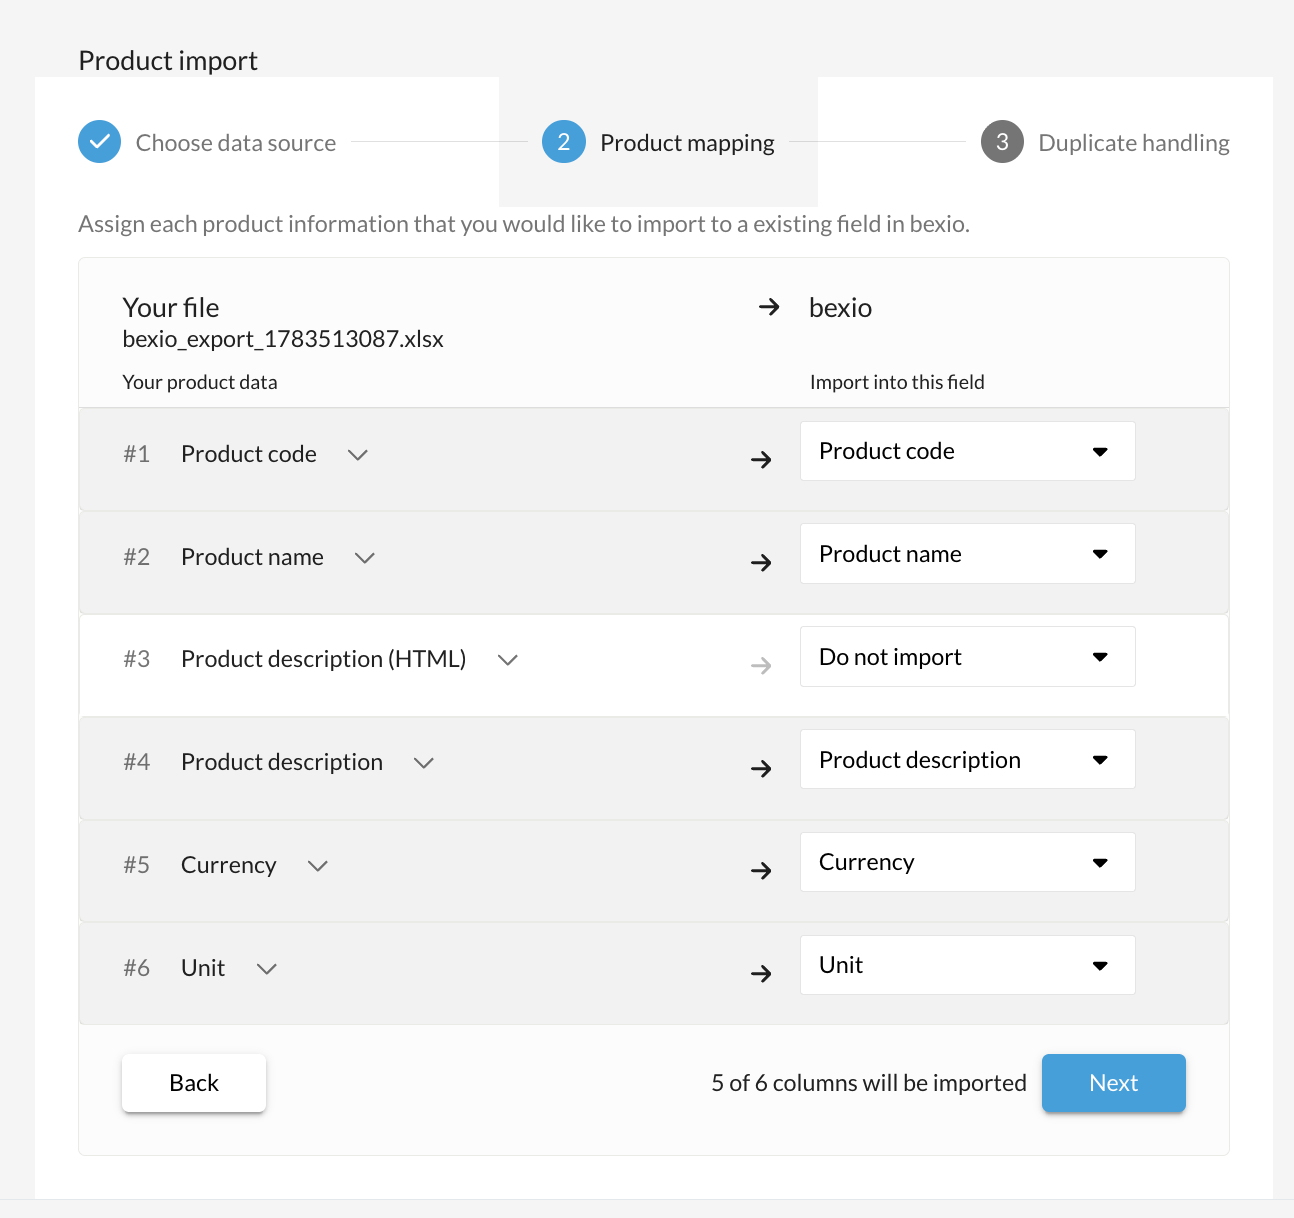Click the '#3' row number label

click(x=137, y=659)
